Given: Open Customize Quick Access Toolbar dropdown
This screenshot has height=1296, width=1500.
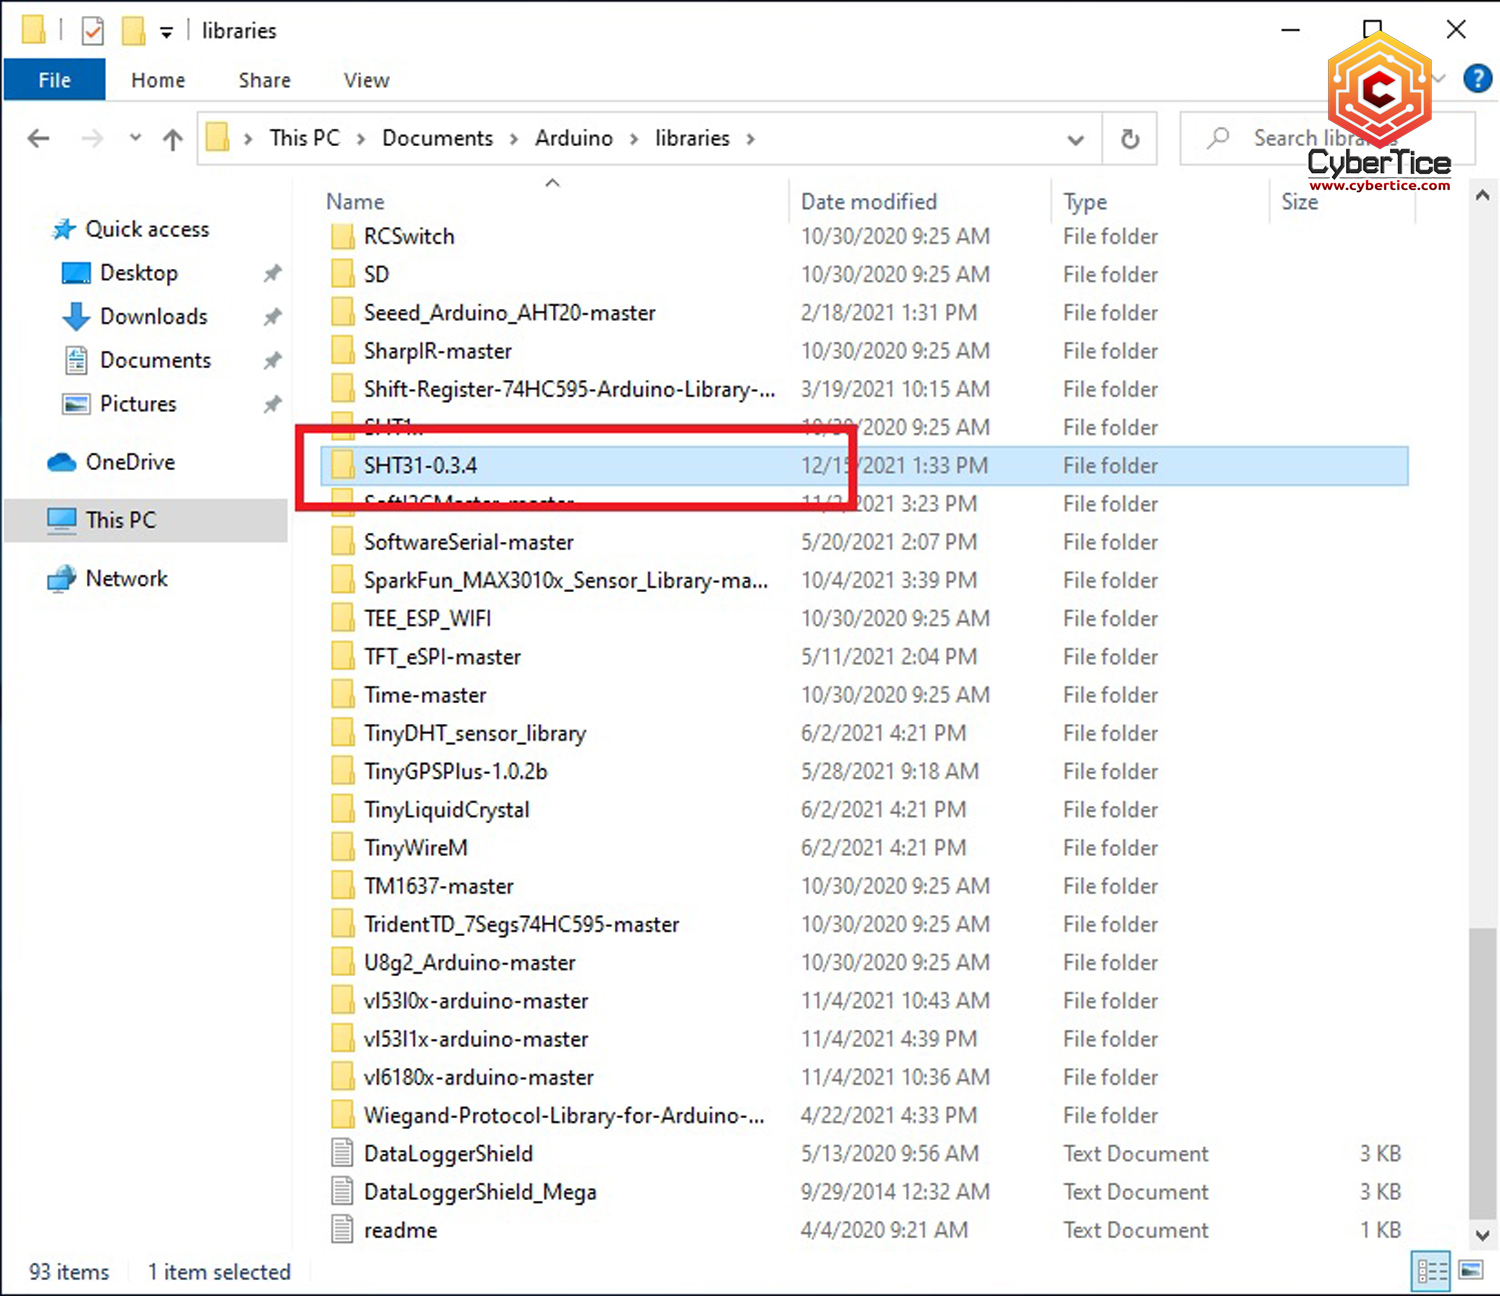Looking at the screenshot, I should click(x=166, y=33).
